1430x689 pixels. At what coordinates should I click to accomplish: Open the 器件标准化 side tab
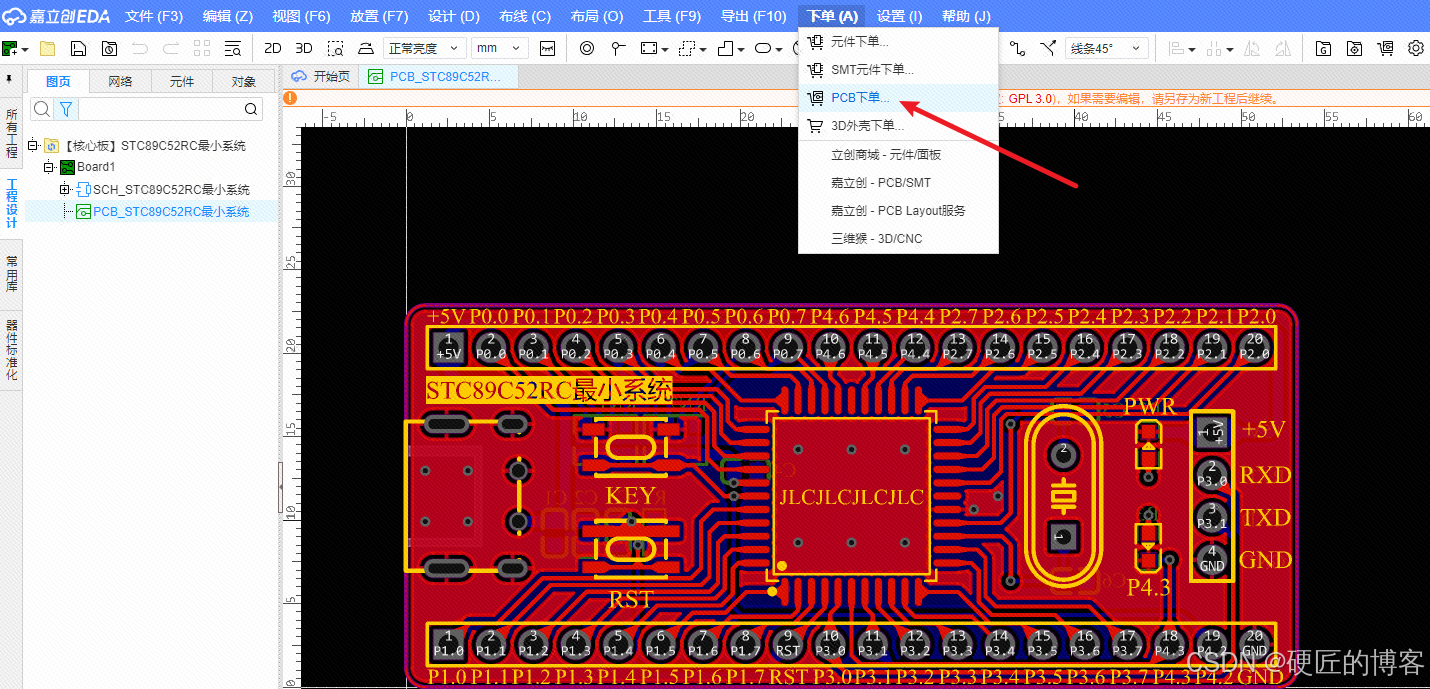(x=11, y=350)
